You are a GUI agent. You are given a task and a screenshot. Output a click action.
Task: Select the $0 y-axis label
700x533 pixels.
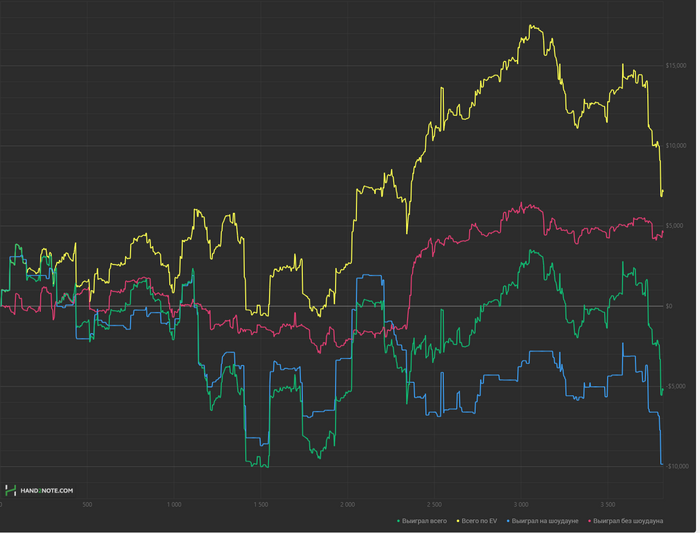(669, 306)
